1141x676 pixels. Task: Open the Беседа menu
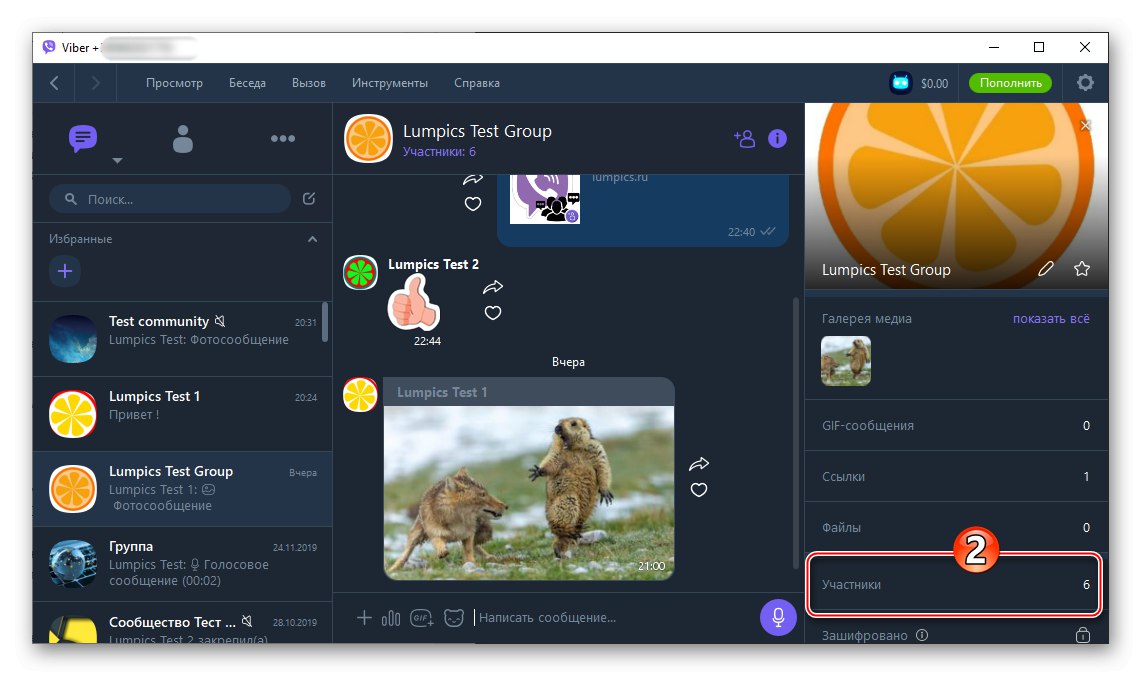pos(247,83)
